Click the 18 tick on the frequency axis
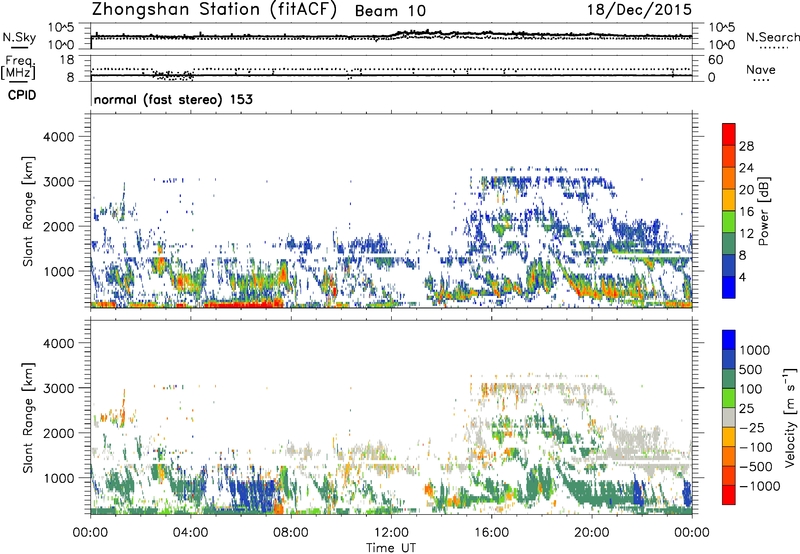The height and width of the screenshot is (554, 800). (67, 60)
